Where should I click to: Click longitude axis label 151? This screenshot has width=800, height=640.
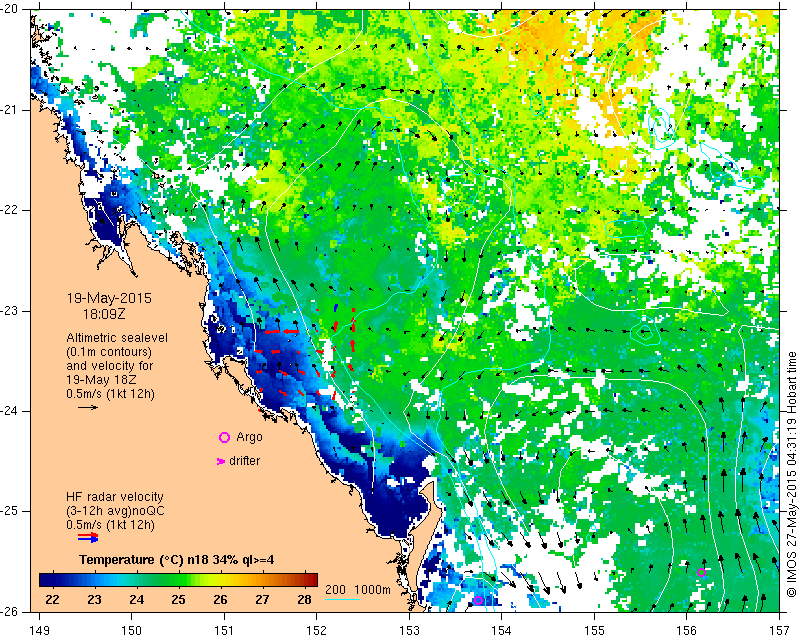click(224, 631)
